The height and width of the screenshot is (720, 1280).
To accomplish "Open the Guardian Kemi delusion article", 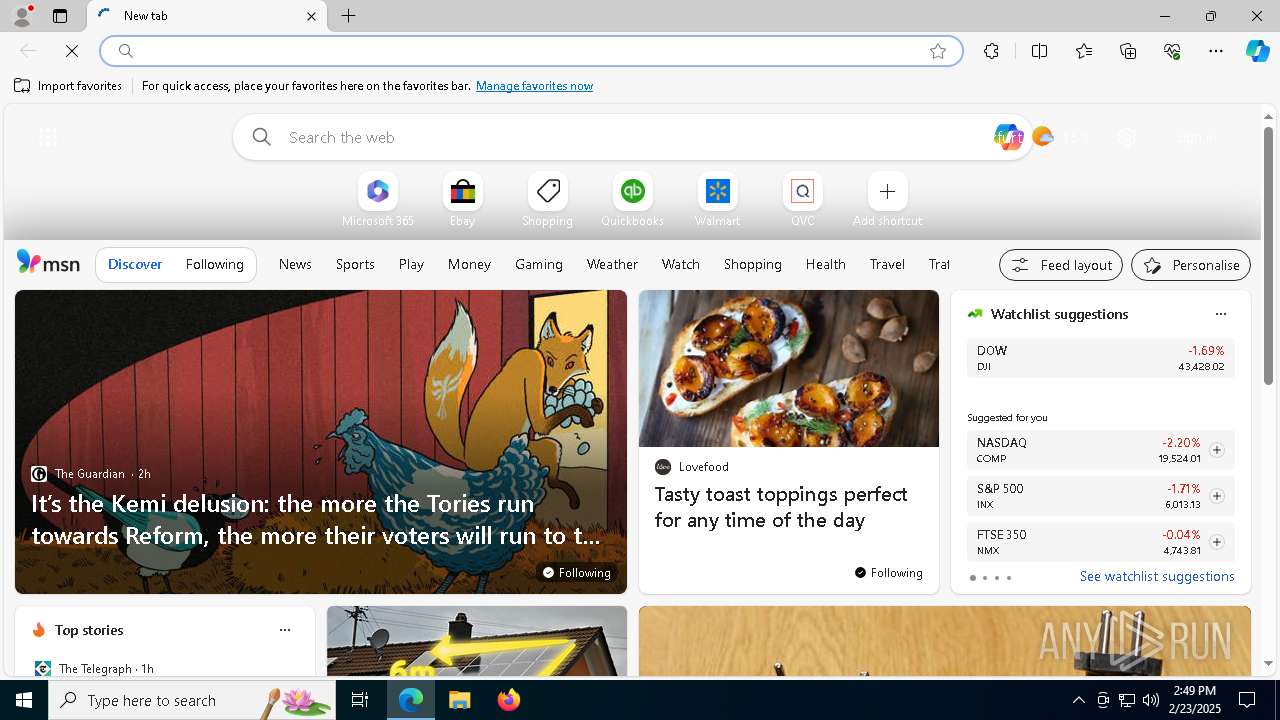I will [316, 519].
